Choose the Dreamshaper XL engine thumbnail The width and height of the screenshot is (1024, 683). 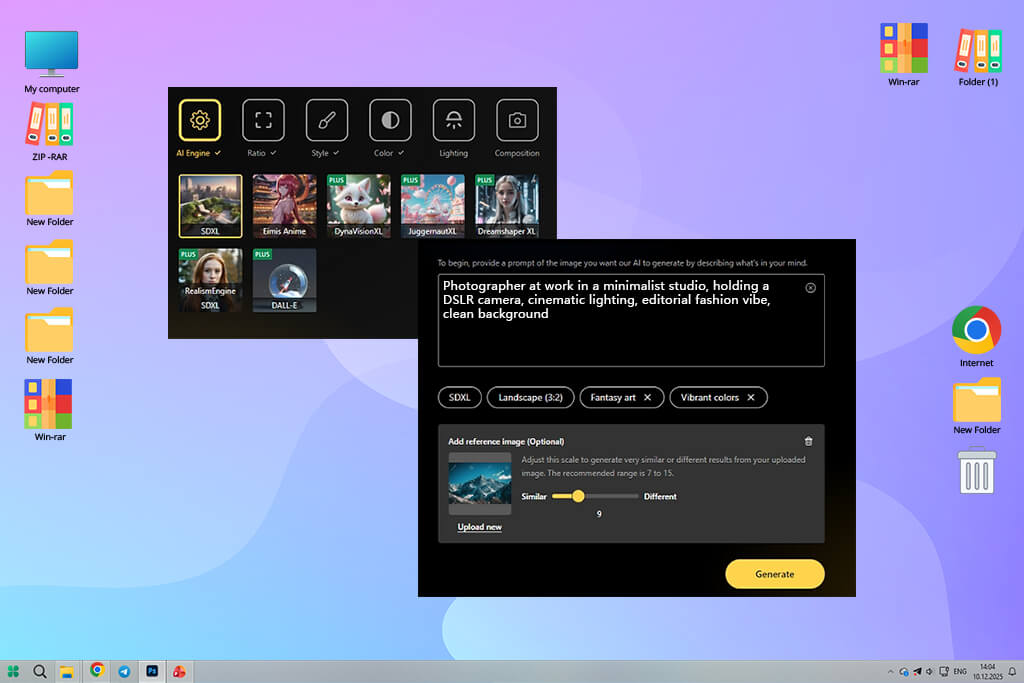(507, 206)
